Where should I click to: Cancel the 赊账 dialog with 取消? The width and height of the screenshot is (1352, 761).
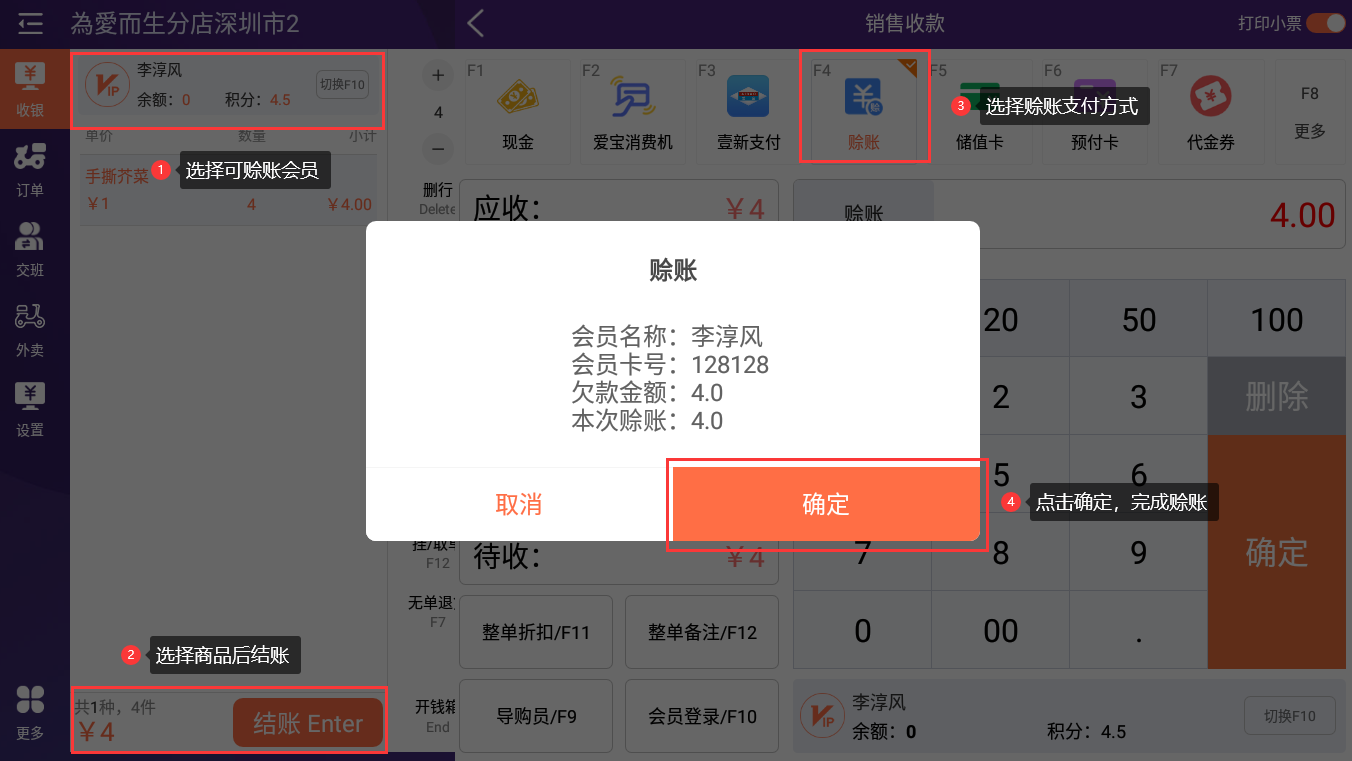[x=519, y=504]
